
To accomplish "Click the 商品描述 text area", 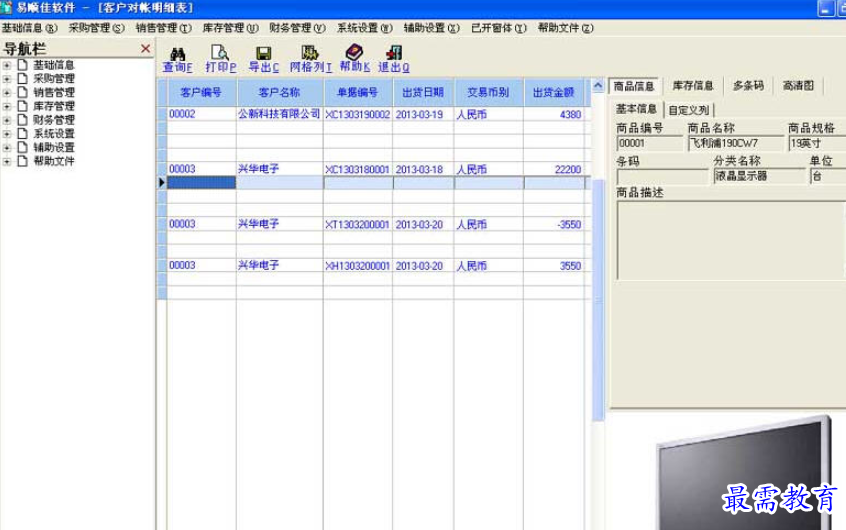I will pos(731,241).
